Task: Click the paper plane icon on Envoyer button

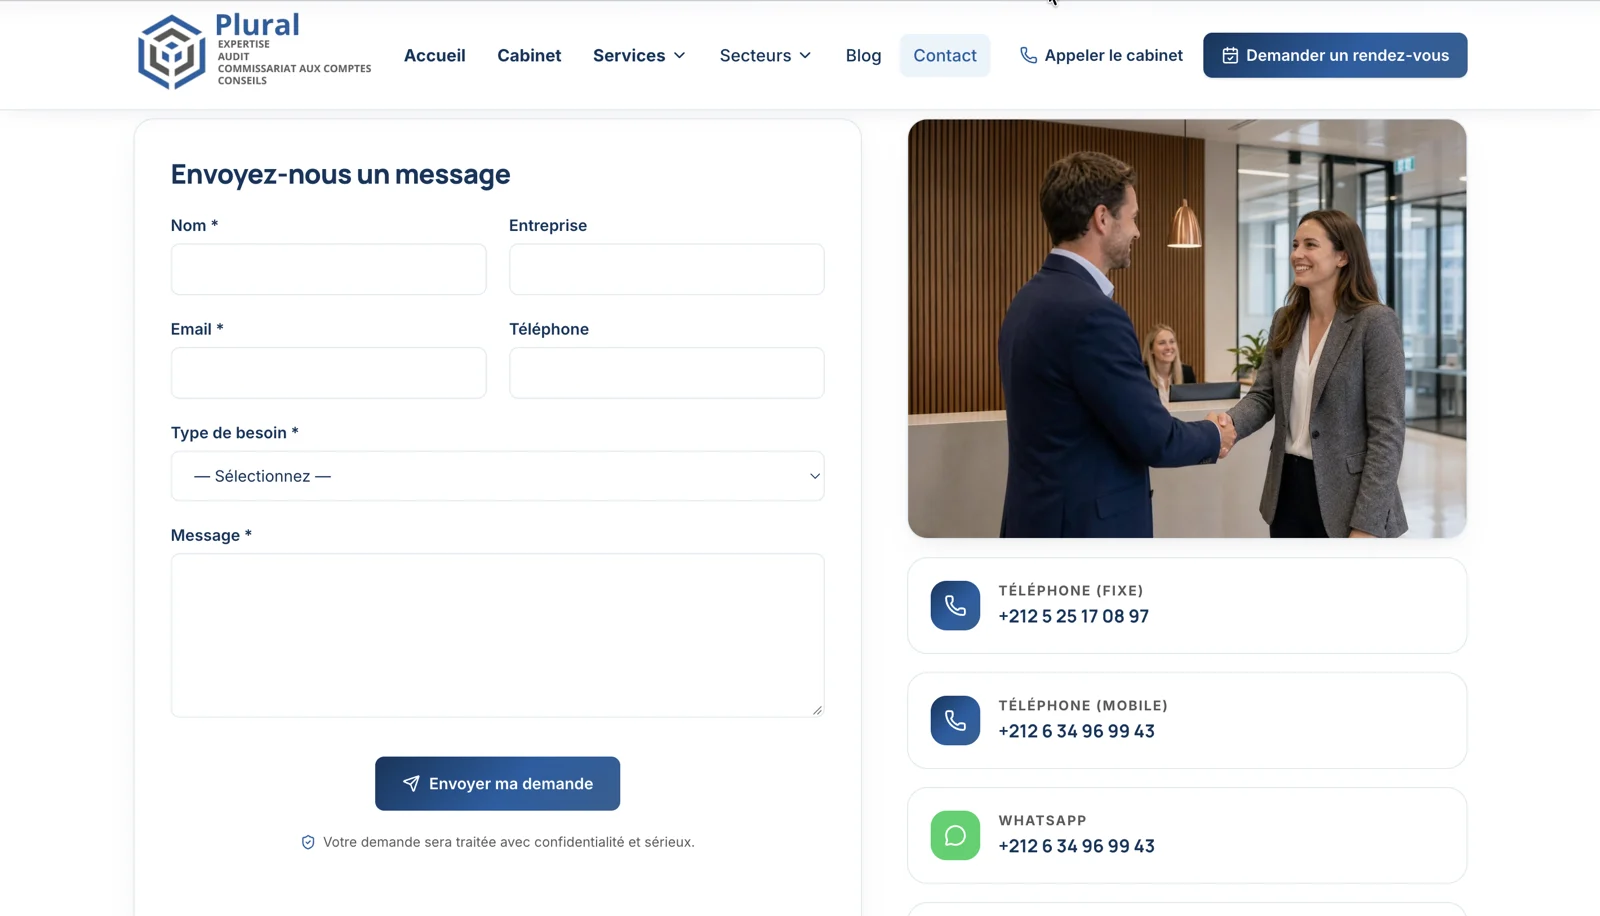Action: tap(411, 783)
